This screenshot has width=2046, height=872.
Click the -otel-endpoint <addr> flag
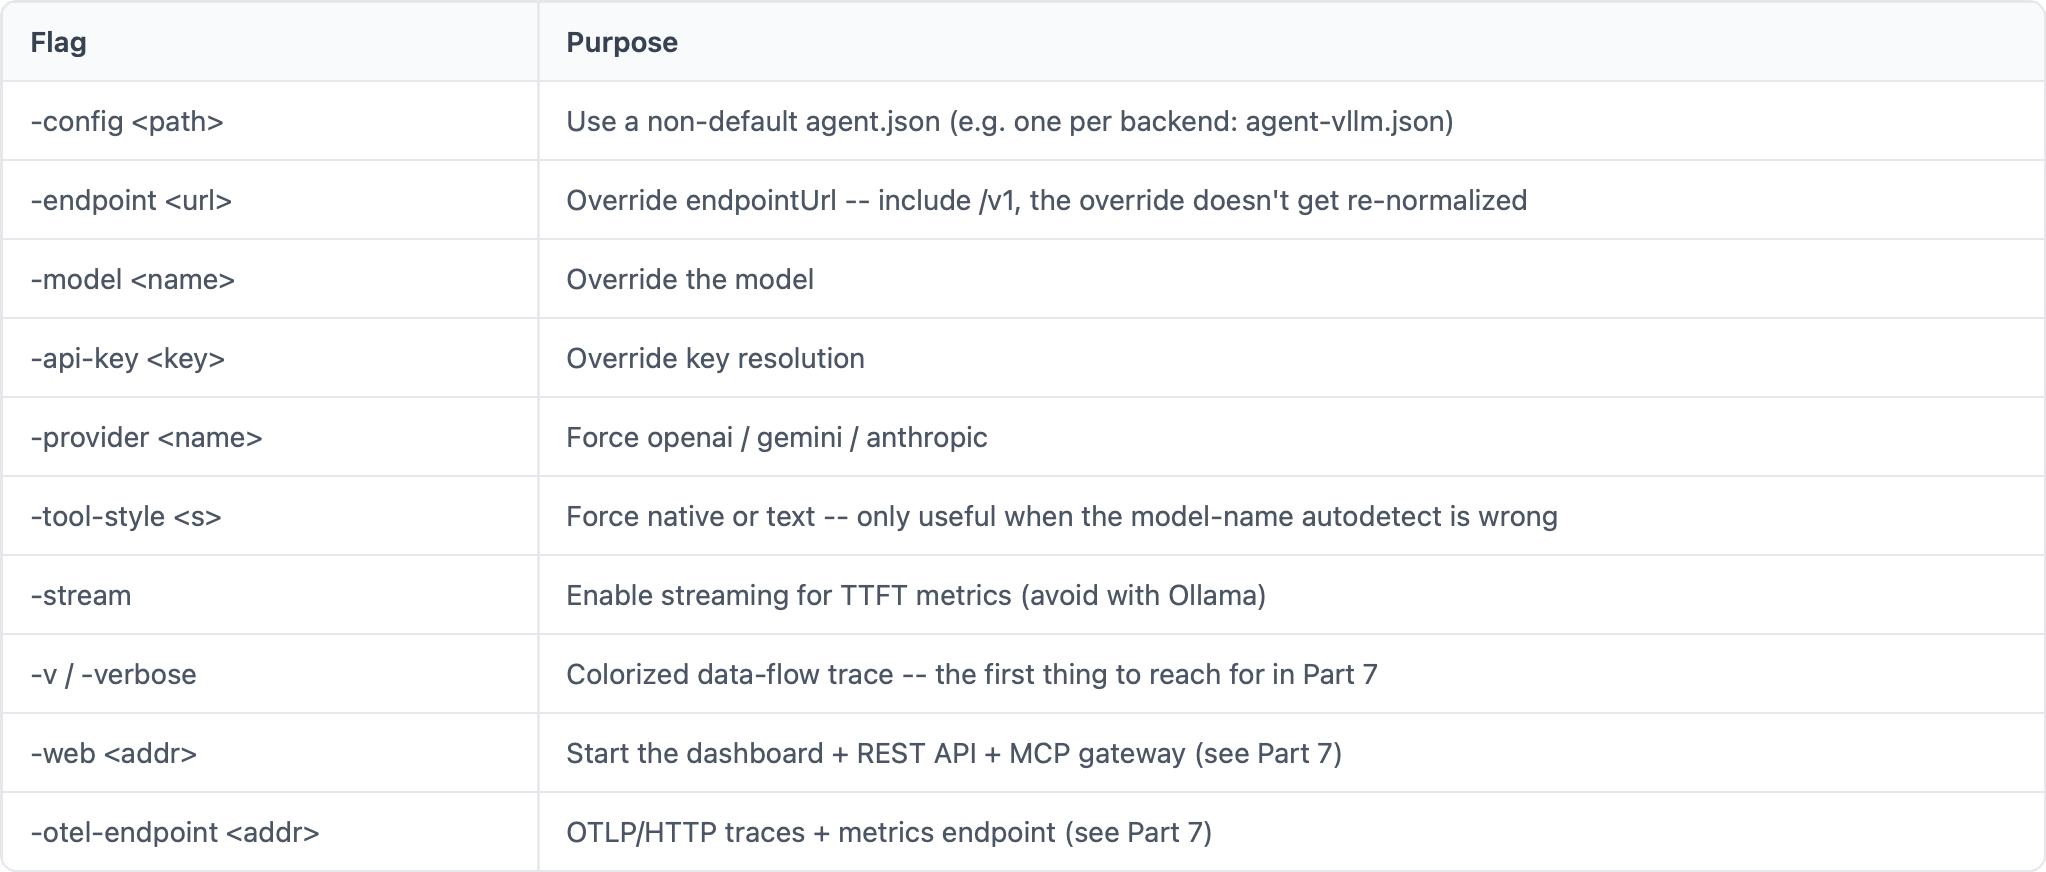pyautogui.click(x=175, y=832)
